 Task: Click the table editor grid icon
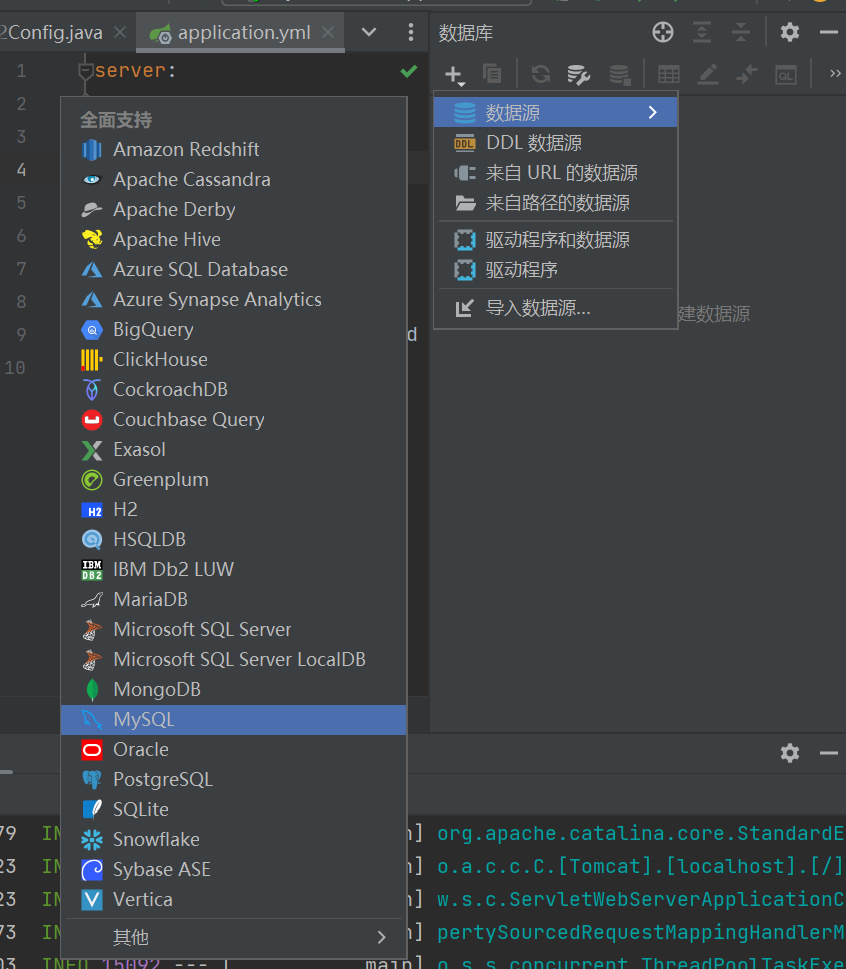coord(669,75)
